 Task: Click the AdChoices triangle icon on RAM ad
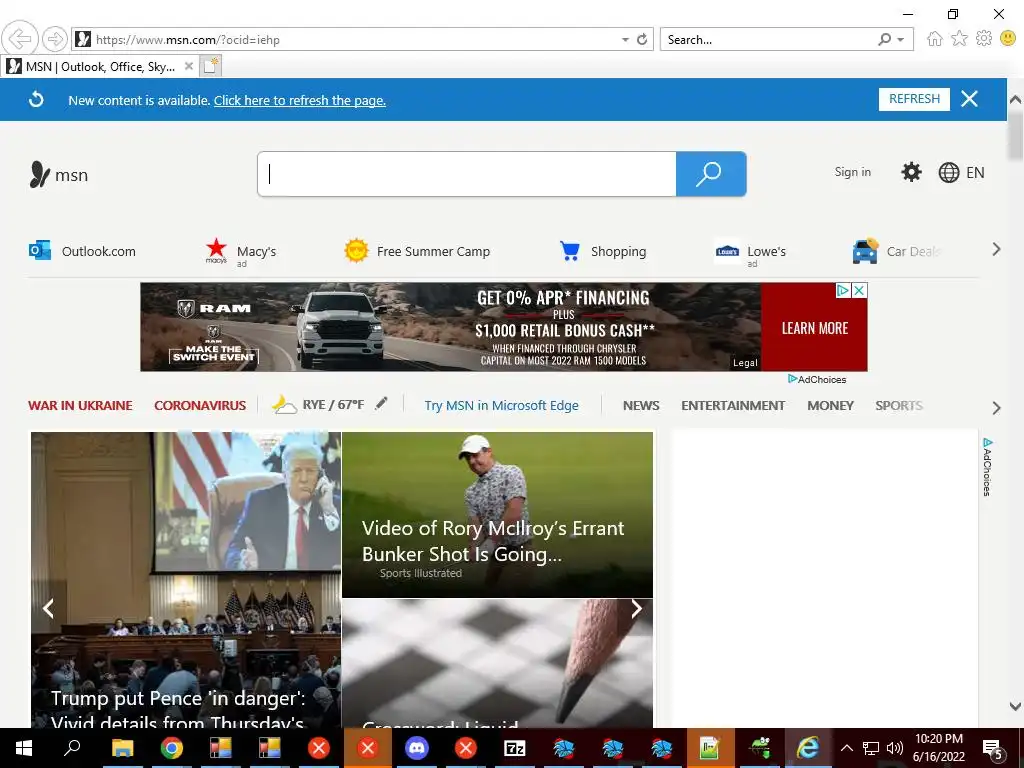(x=843, y=291)
